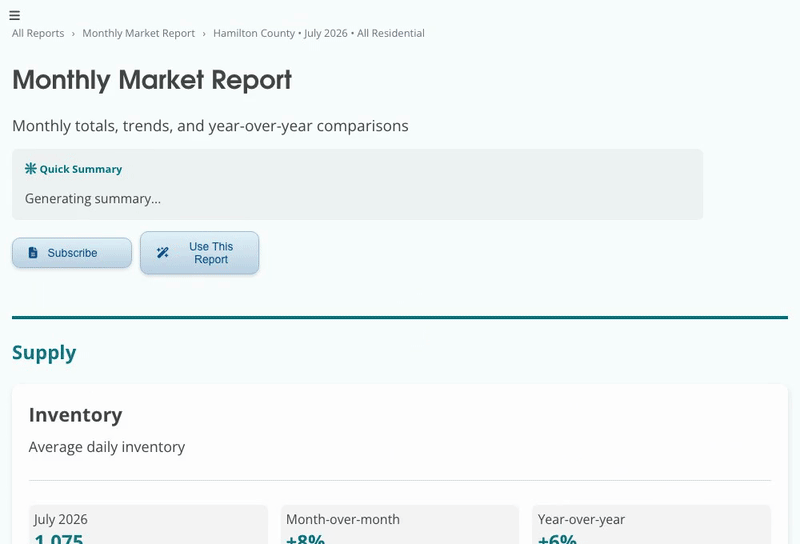
Task: Click the Generating summary… text
Action: click(93, 199)
